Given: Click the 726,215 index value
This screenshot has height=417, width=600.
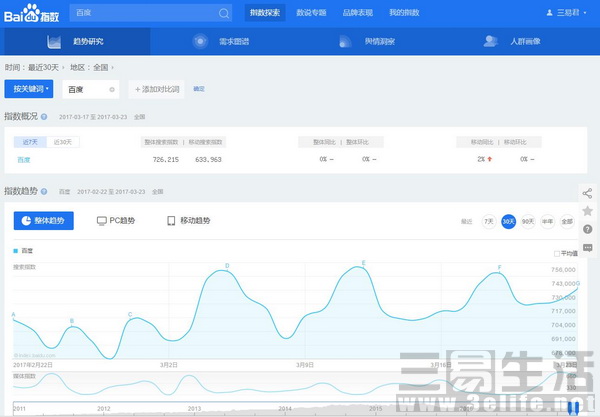Looking at the screenshot, I should 166,159.
